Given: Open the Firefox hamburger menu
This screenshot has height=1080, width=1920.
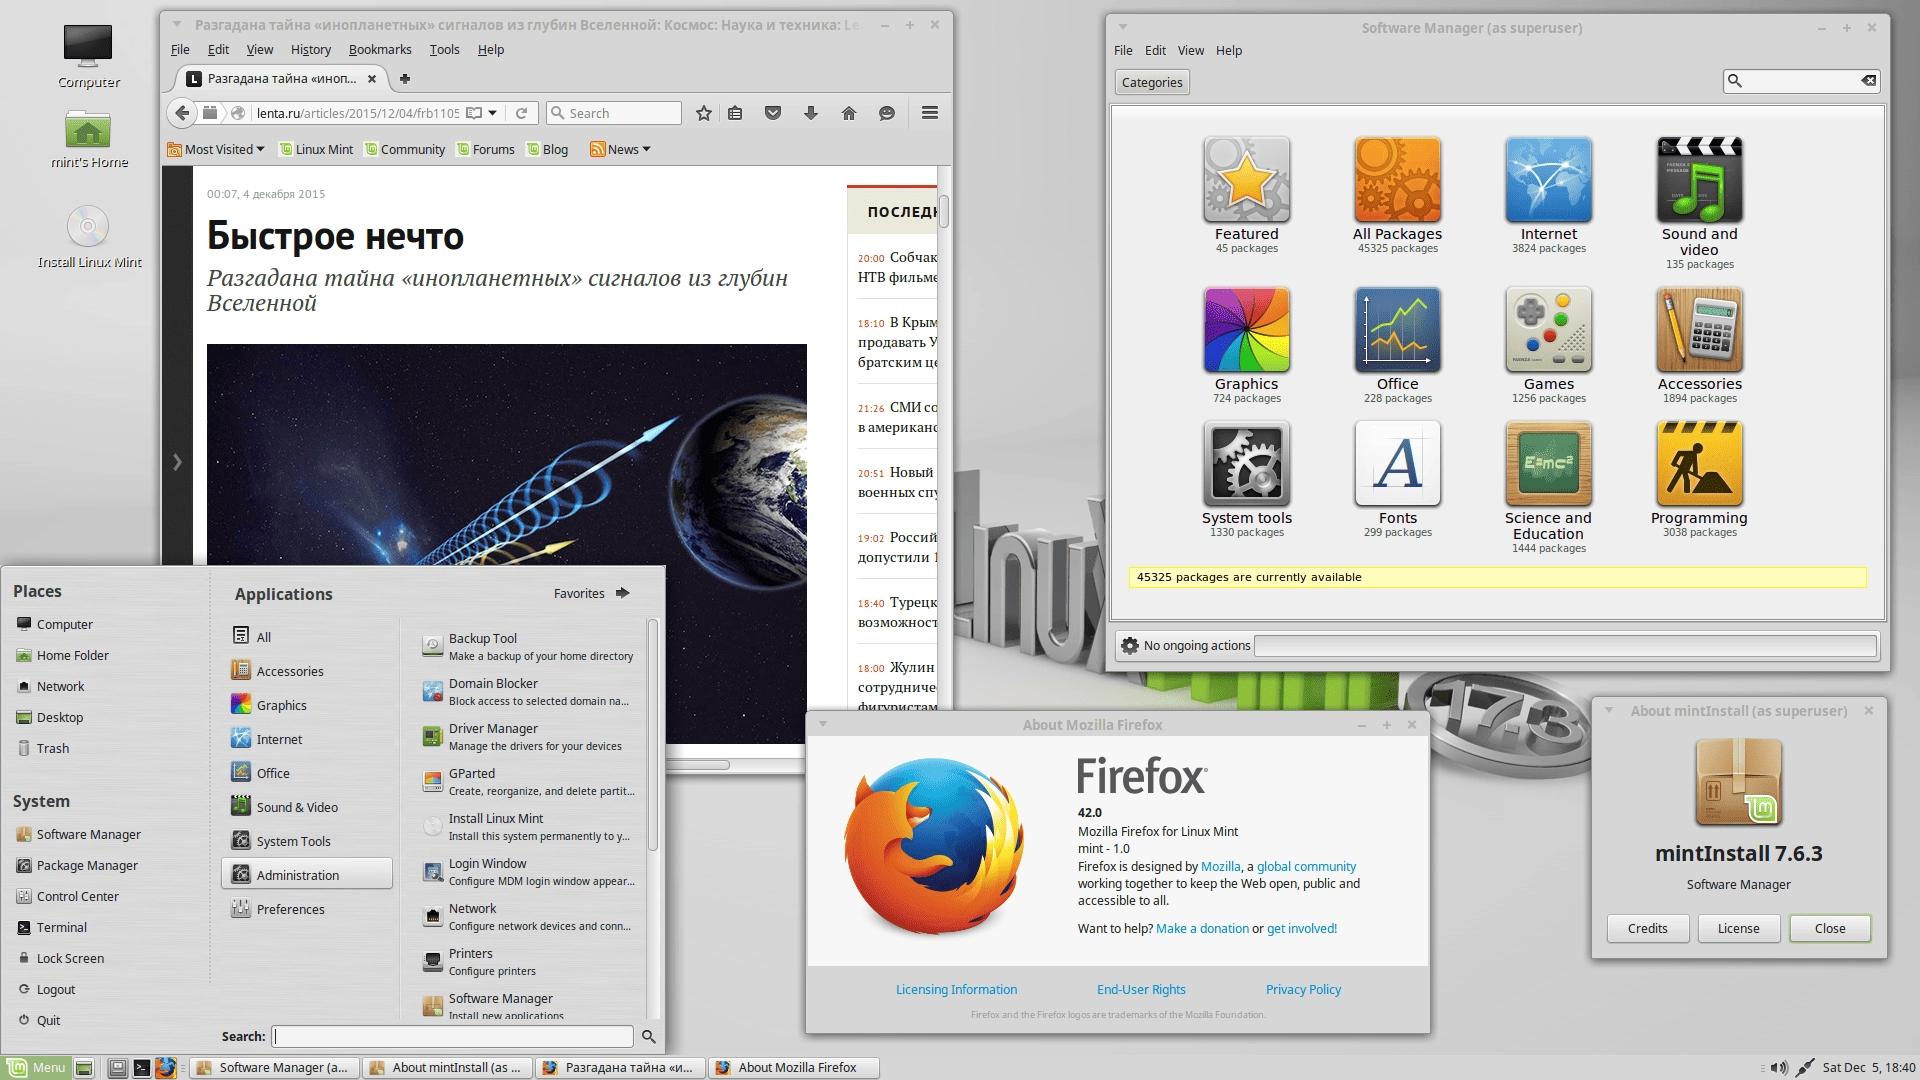Looking at the screenshot, I should click(x=930, y=113).
